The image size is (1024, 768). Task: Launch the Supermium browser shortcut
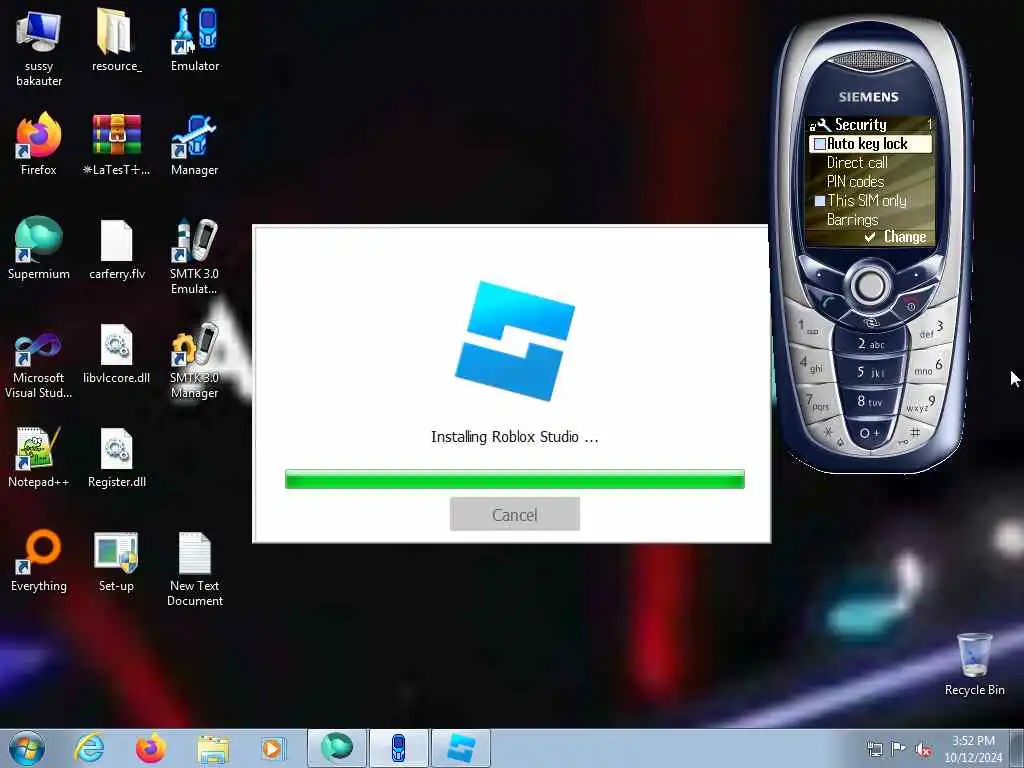point(39,248)
